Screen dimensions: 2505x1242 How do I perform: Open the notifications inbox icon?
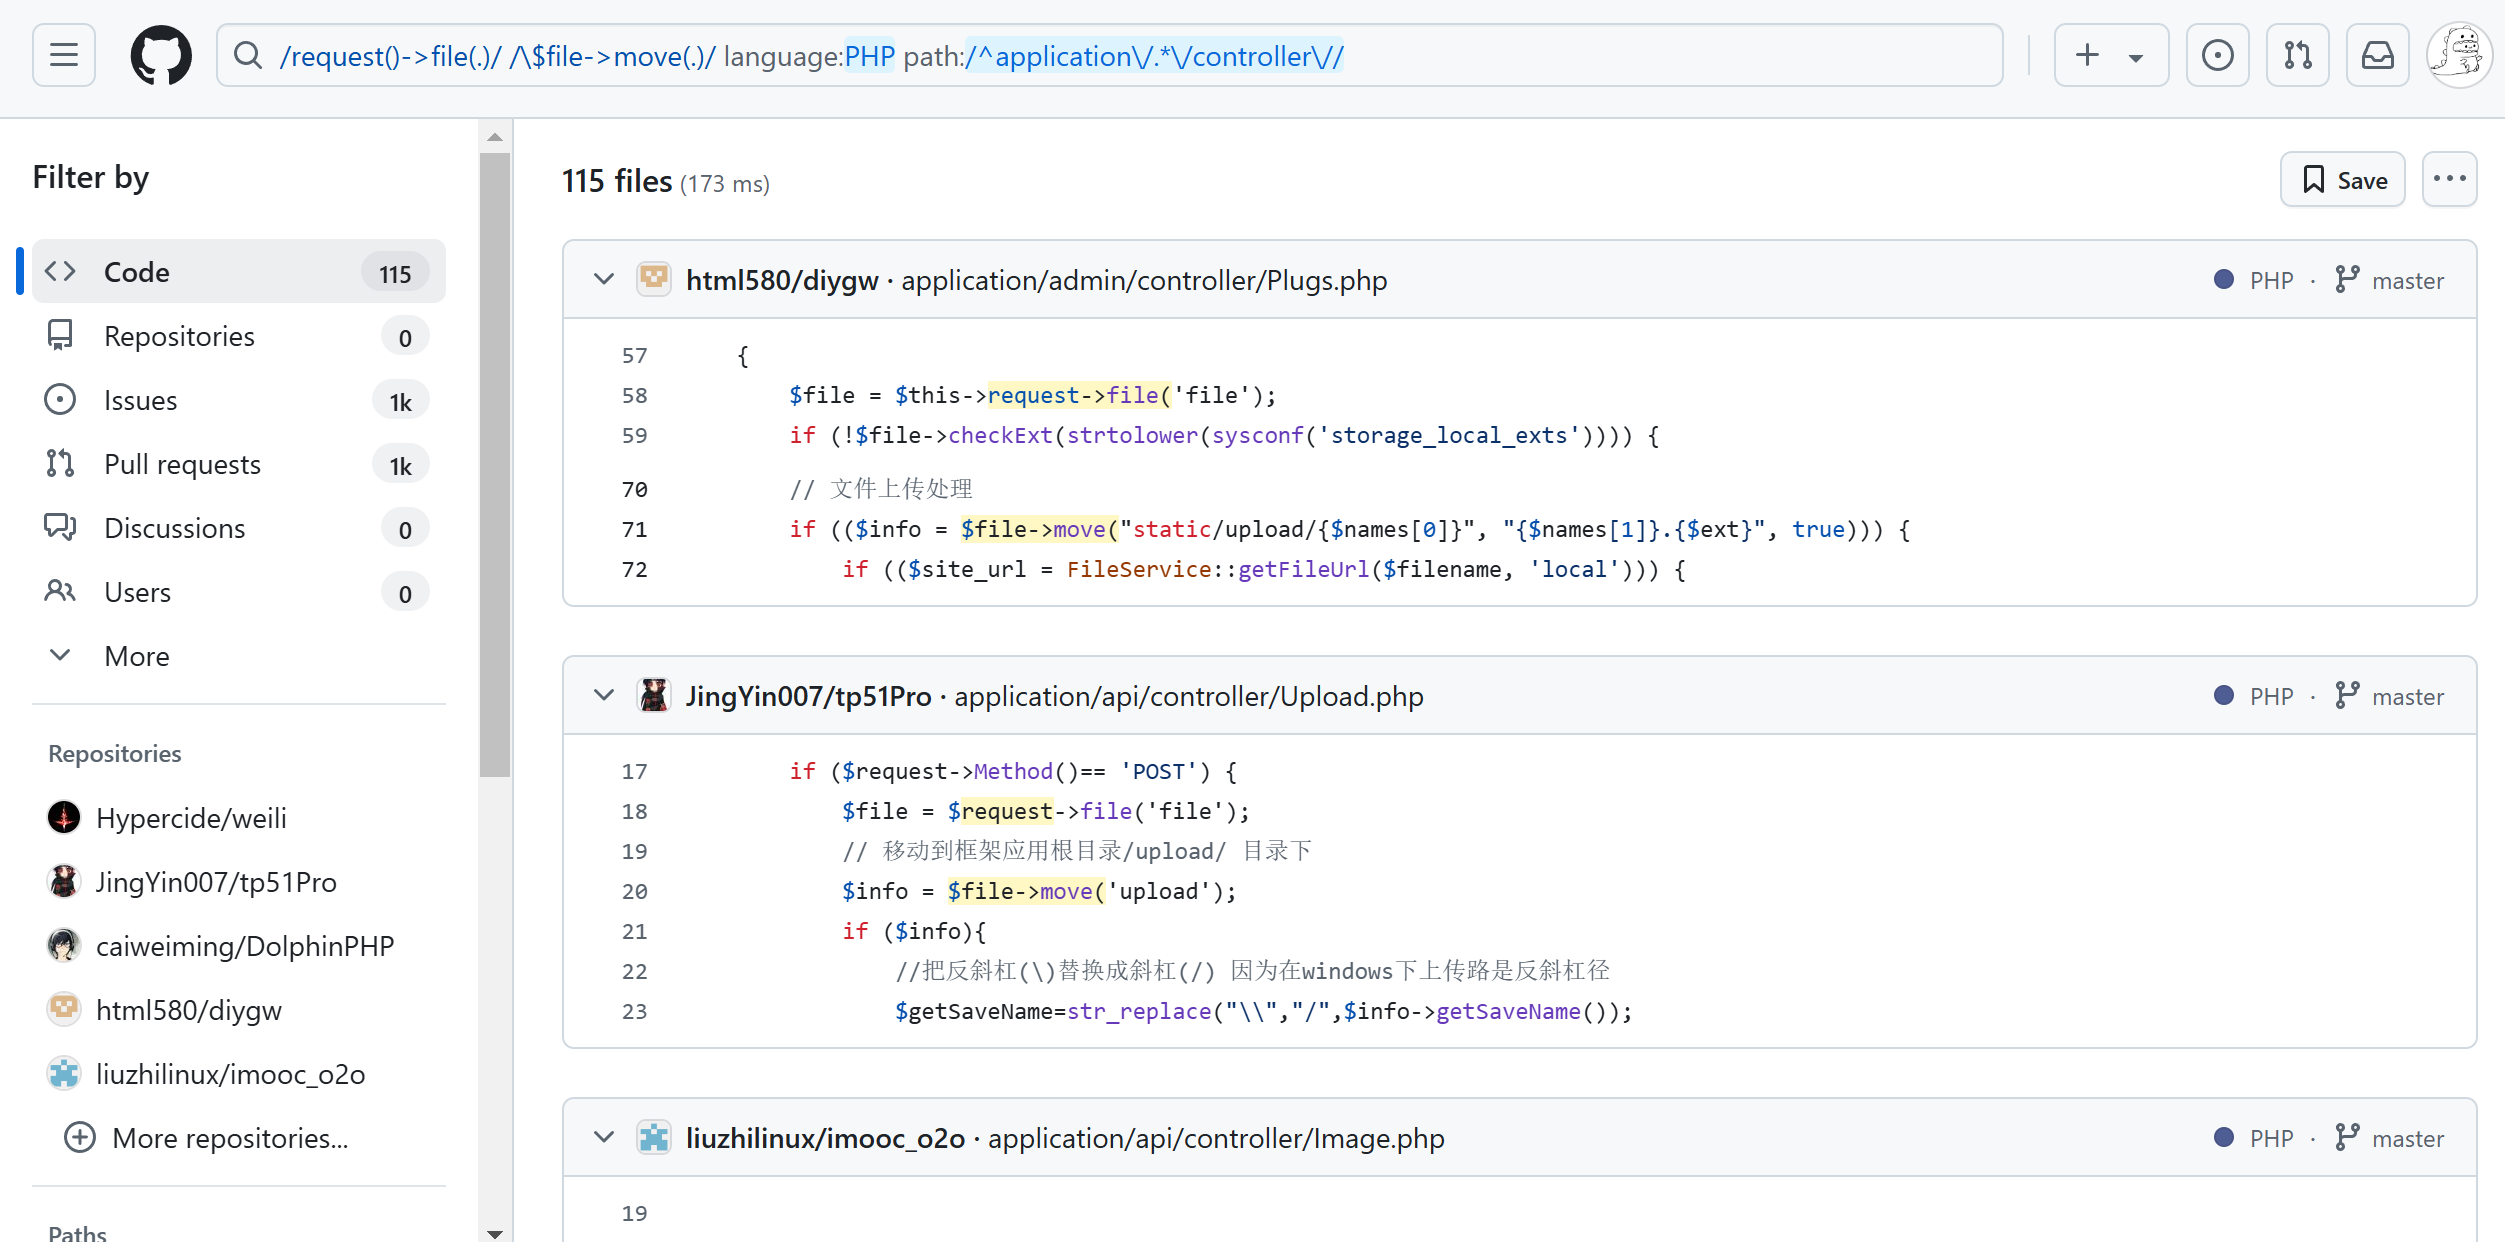(x=2377, y=55)
